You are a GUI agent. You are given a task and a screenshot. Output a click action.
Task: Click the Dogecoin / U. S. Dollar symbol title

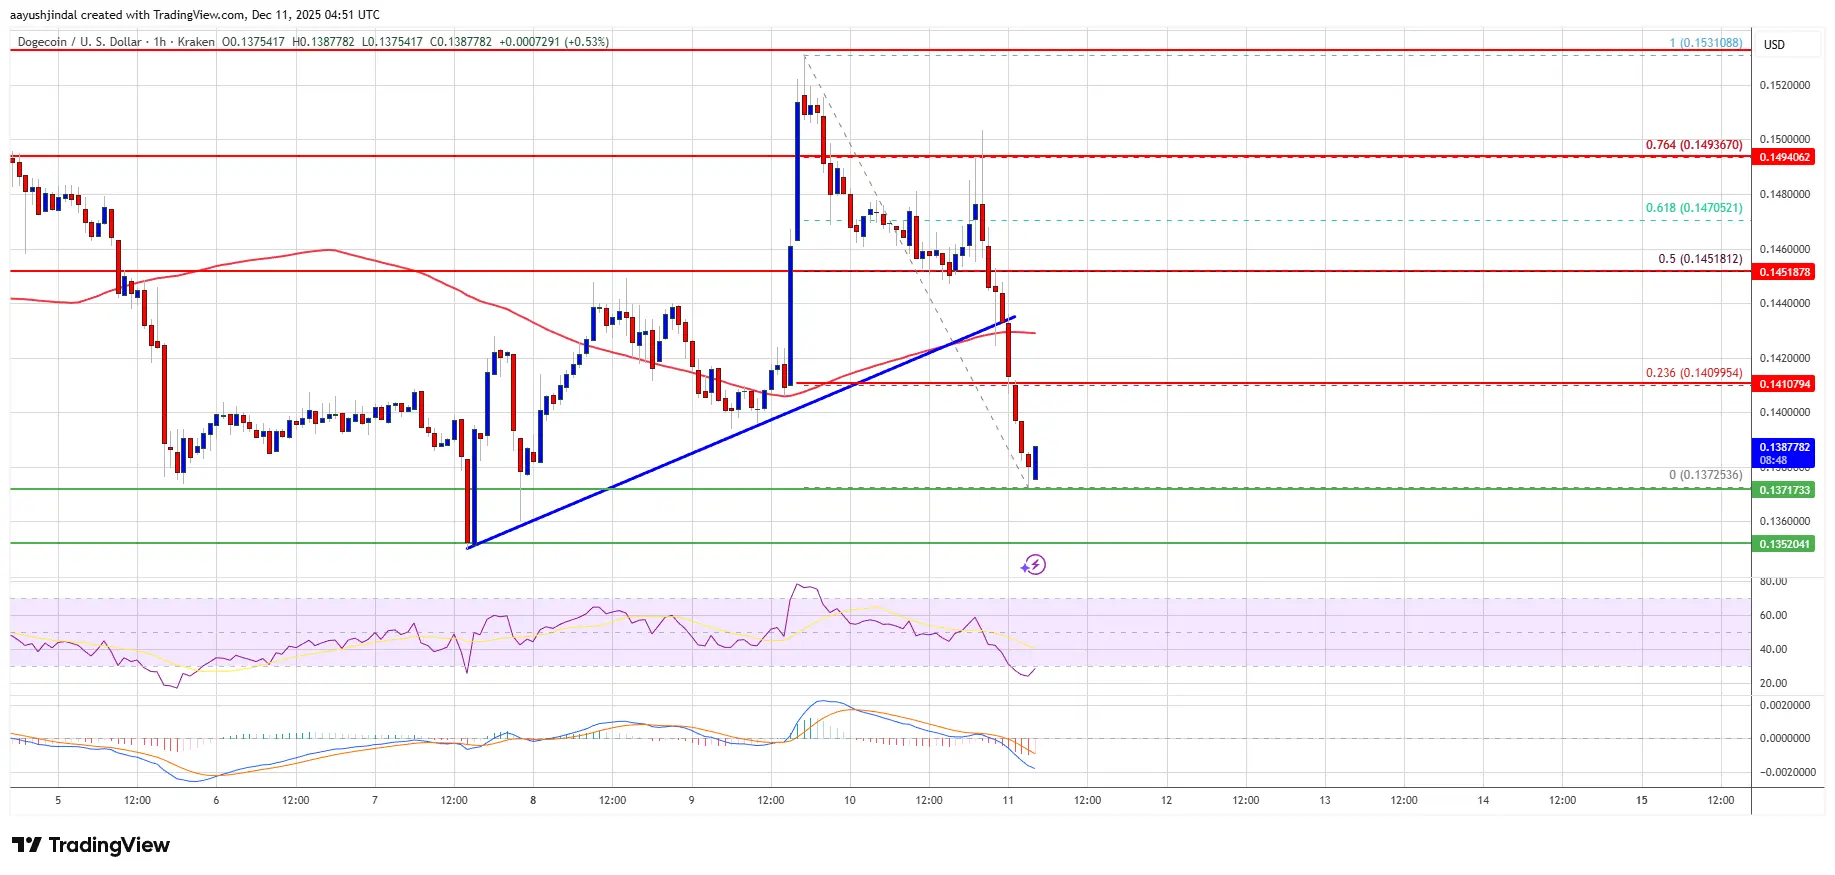(79, 42)
